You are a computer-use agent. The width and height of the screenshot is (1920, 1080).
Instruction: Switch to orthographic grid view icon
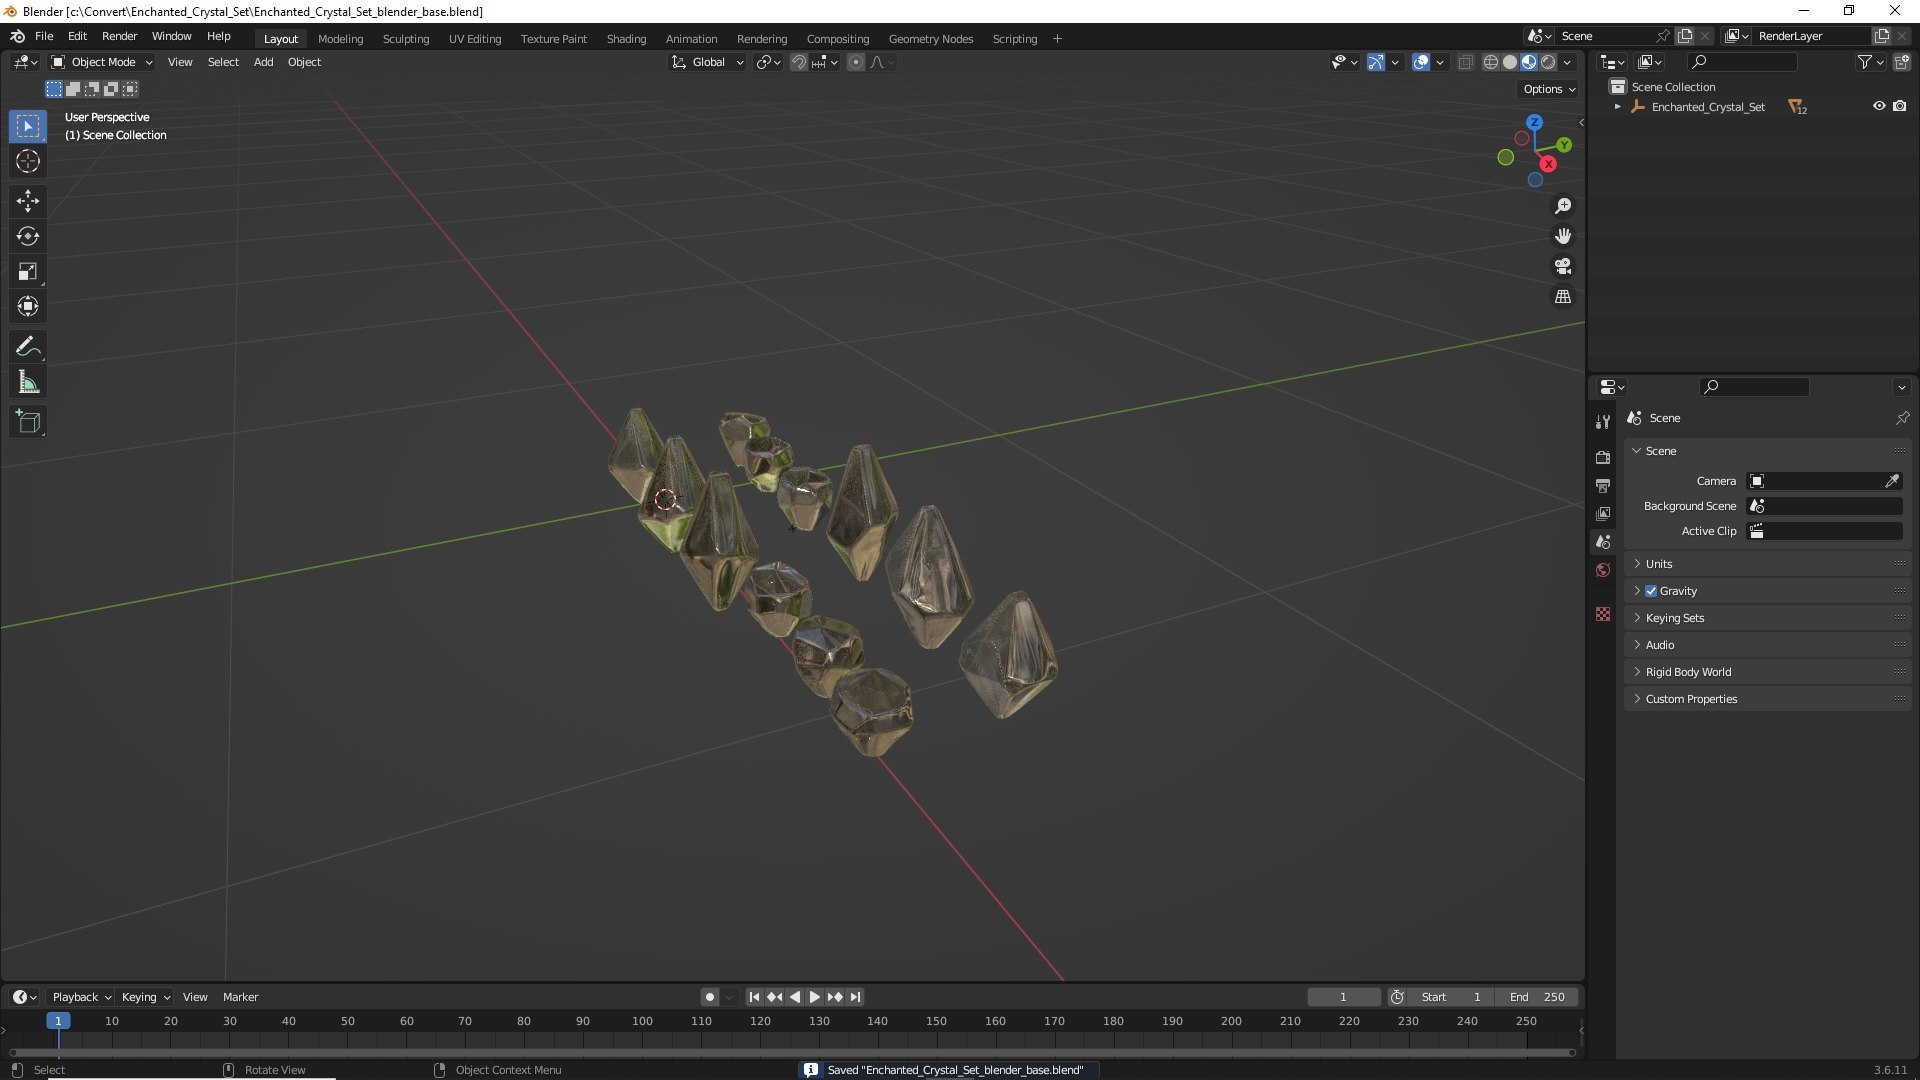pyautogui.click(x=1563, y=297)
